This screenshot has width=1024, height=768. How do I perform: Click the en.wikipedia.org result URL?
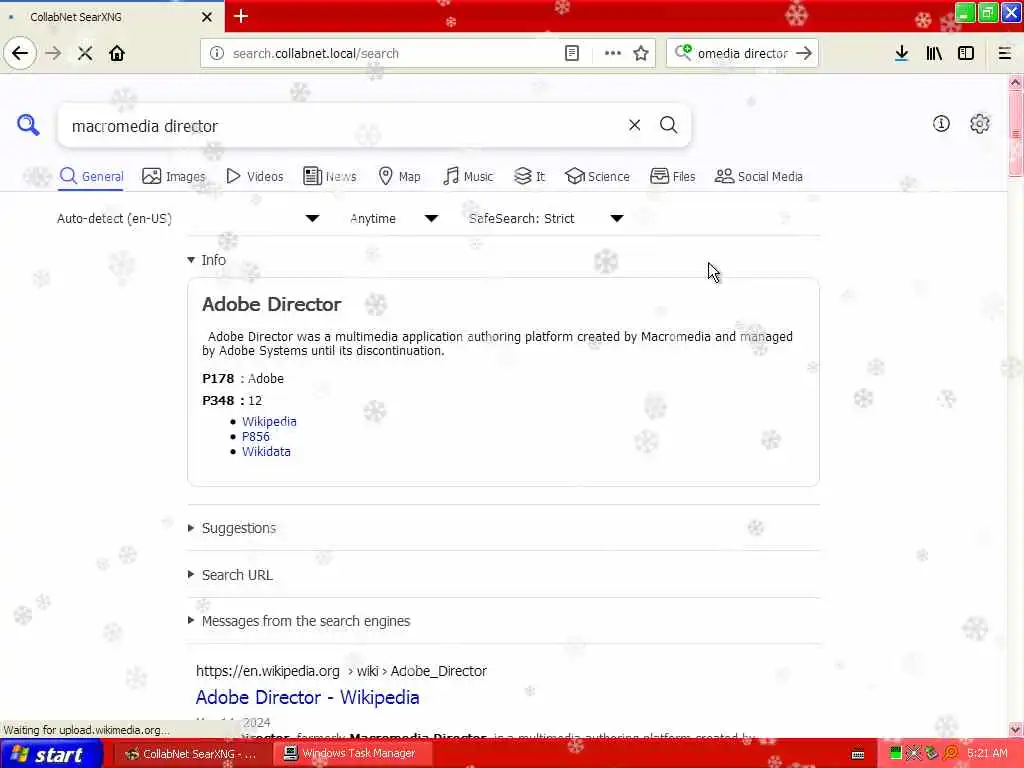point(341,671)
